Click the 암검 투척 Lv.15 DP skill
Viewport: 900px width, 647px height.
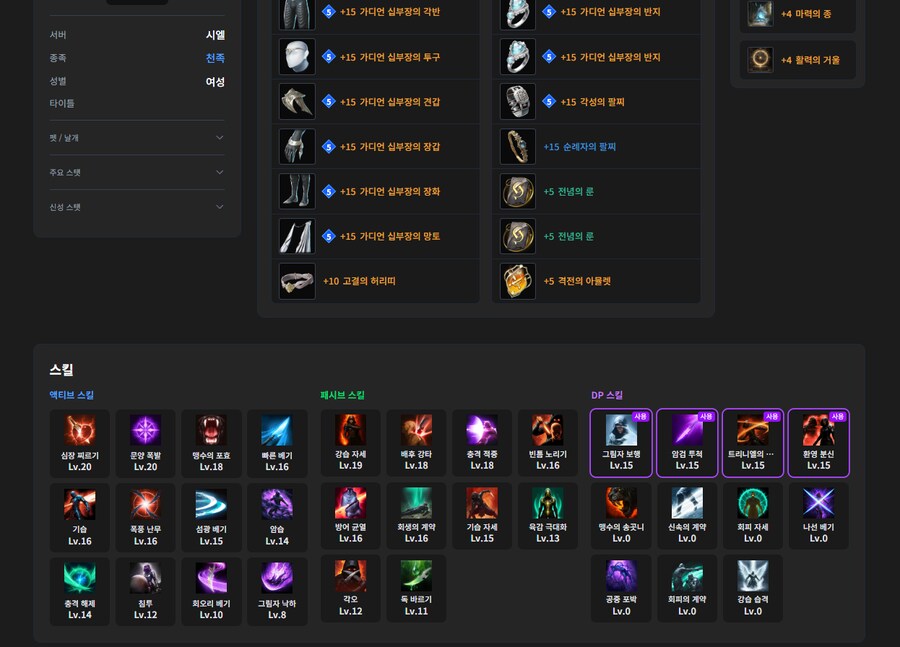(687, 443)
